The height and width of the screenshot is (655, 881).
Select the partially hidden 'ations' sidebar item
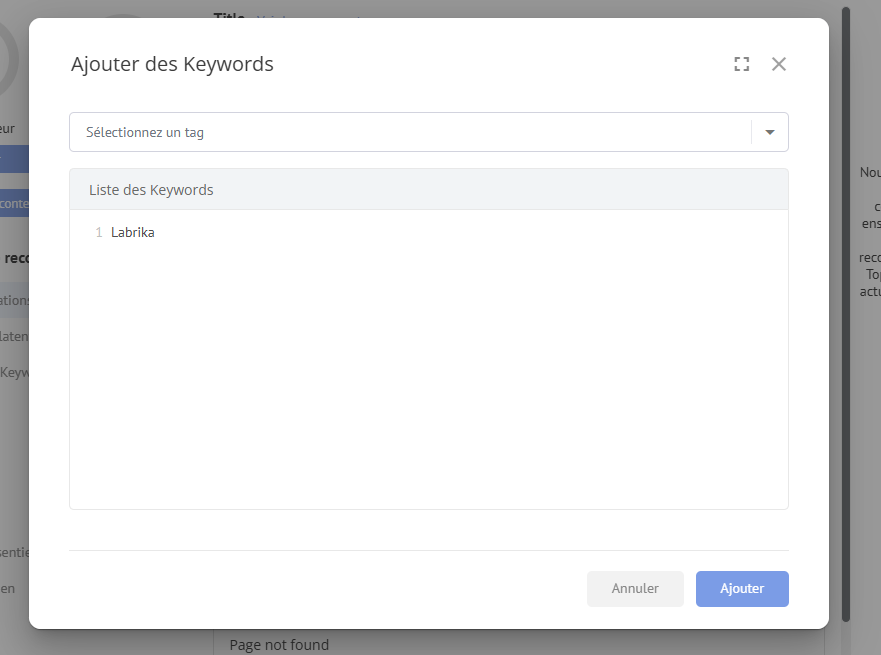(x=14, y=300)
